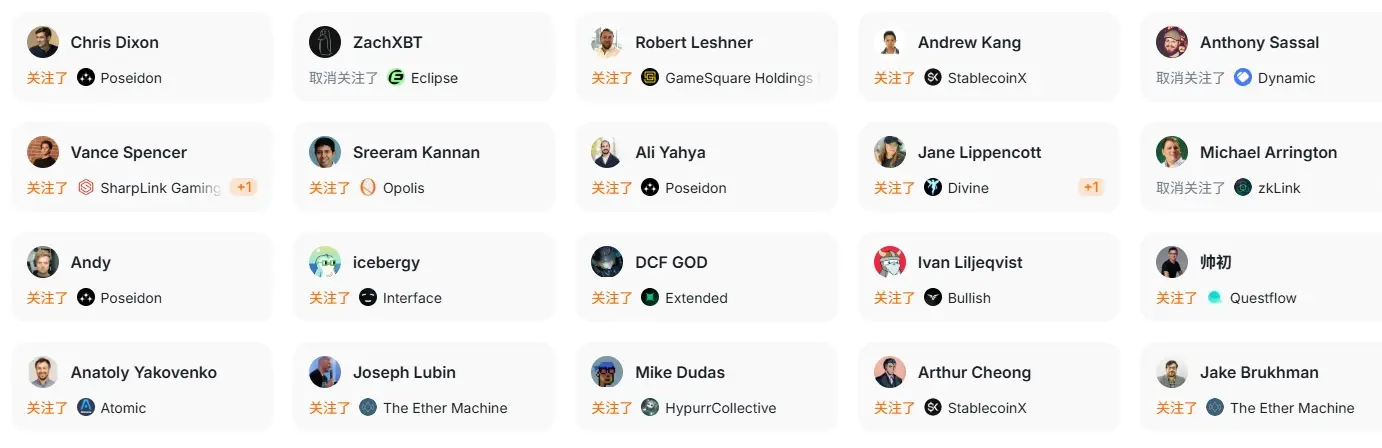The image size is (1382, 448).
Task: Open ZachXBT's profile avatar
Action: point(325,42)
